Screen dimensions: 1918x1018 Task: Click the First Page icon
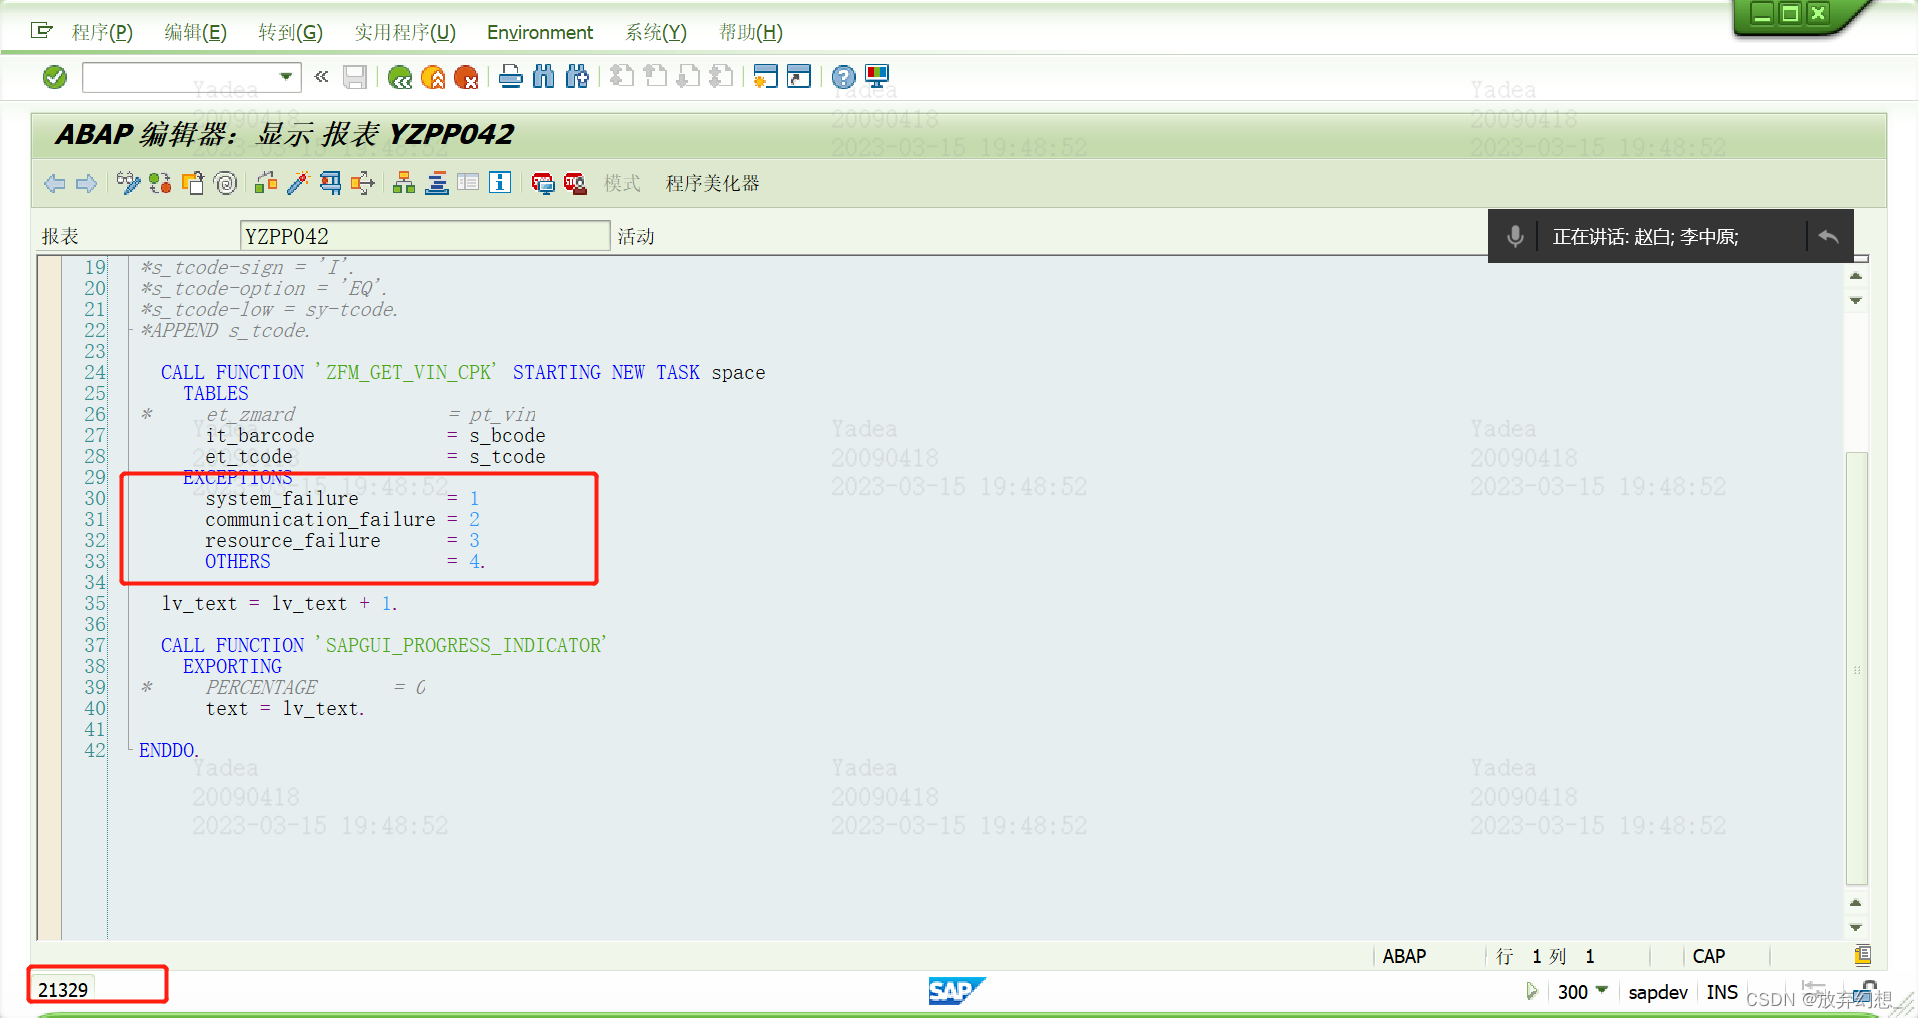622,76
